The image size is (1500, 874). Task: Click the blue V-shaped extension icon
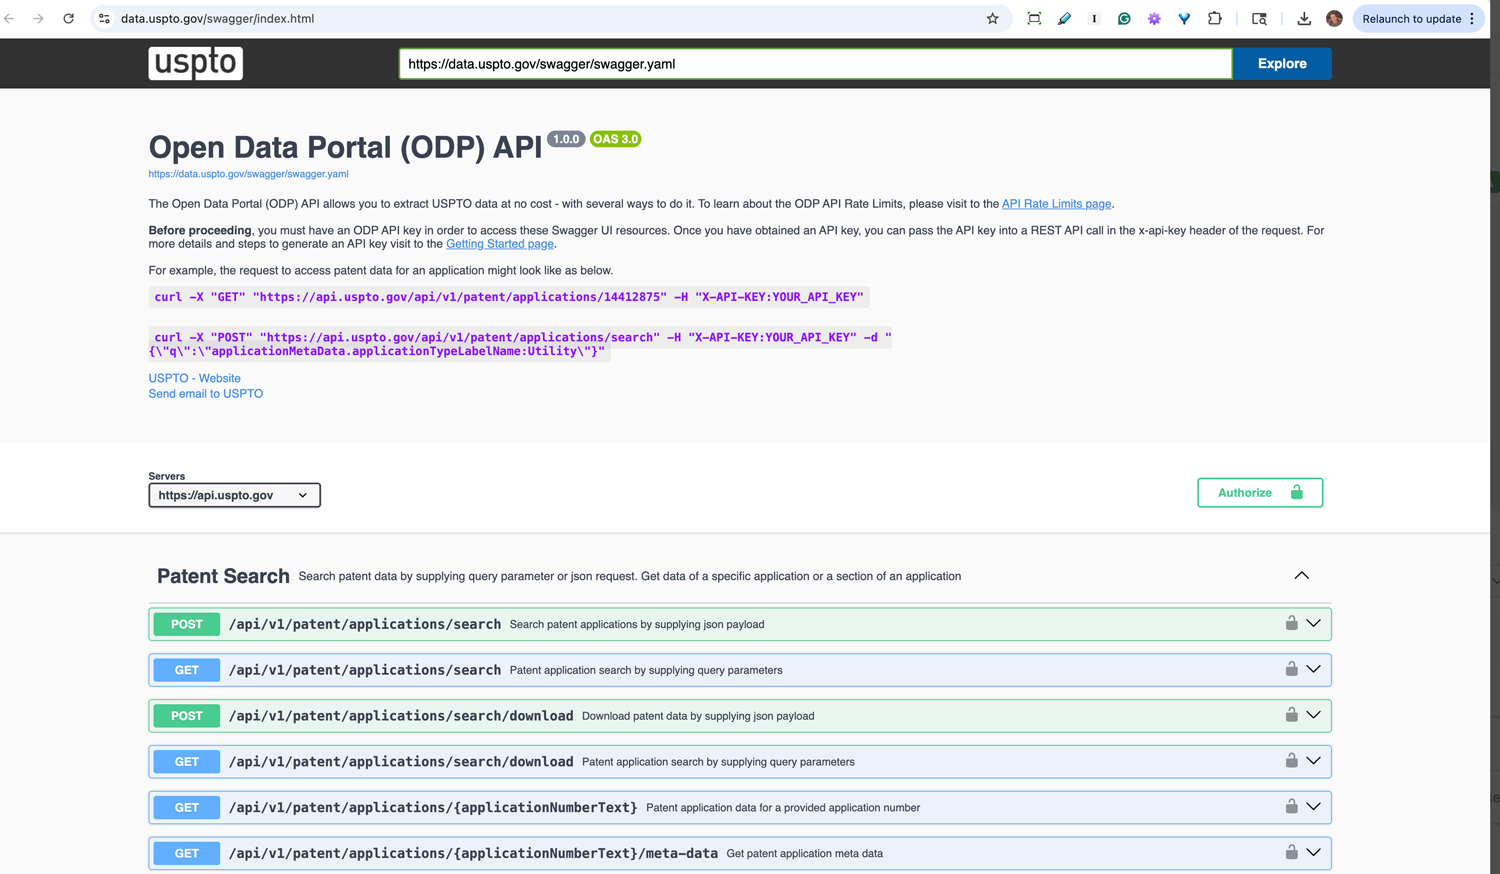click(x=1184, y=18)
